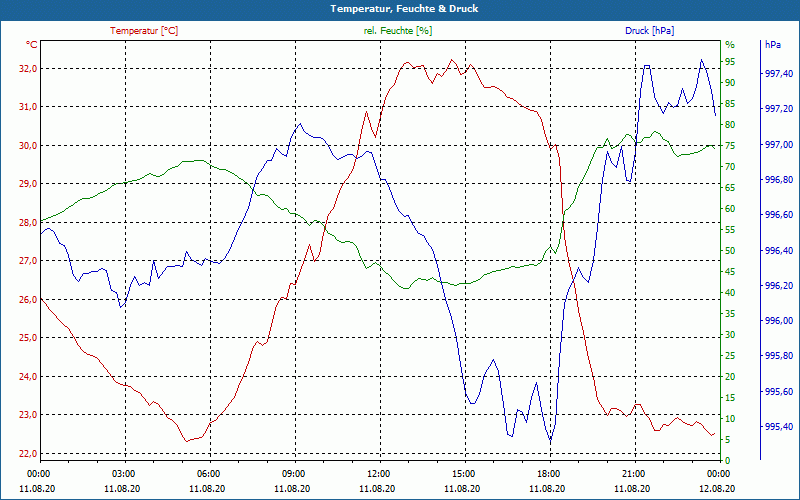
Task: Click the '°C' axis unit label
Action: click(32, 45)
